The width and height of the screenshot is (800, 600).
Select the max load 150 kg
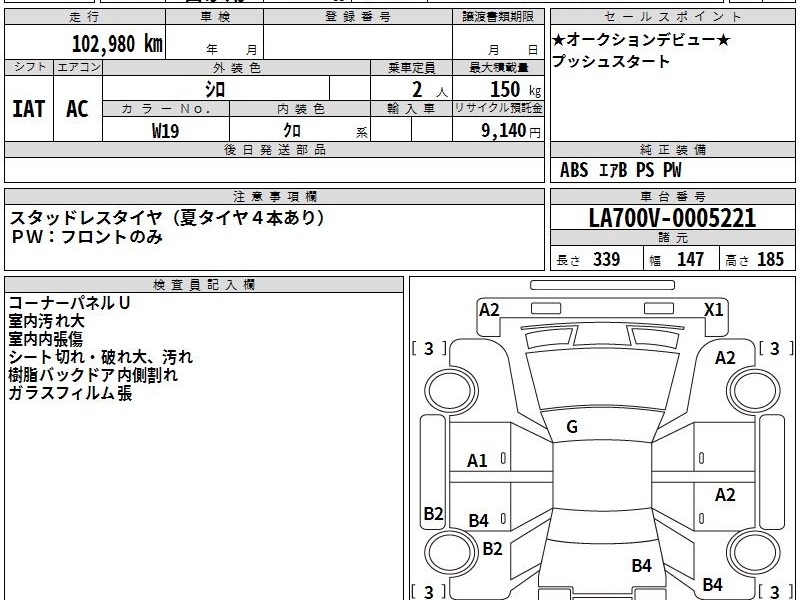[515, 90]
